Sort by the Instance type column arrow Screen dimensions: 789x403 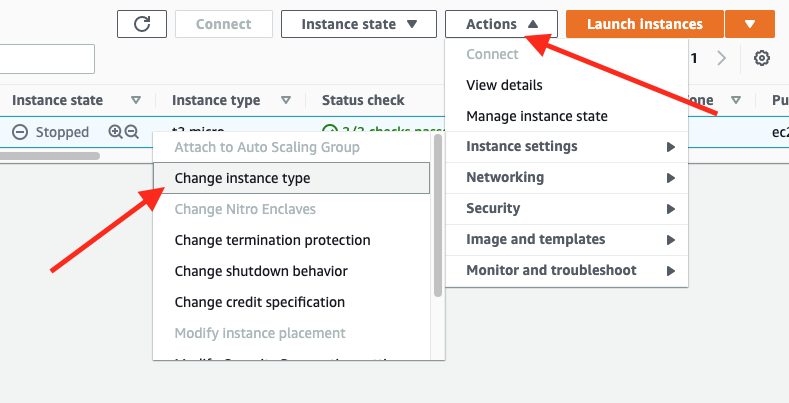tap(286, 100)
